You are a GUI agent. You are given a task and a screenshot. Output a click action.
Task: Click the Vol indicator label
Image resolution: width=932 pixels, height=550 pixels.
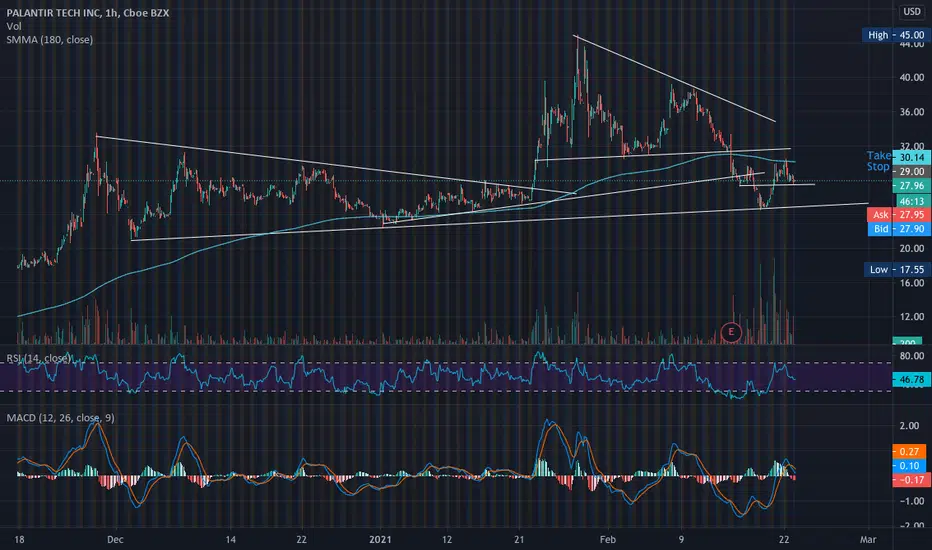(x=14, y=26)
